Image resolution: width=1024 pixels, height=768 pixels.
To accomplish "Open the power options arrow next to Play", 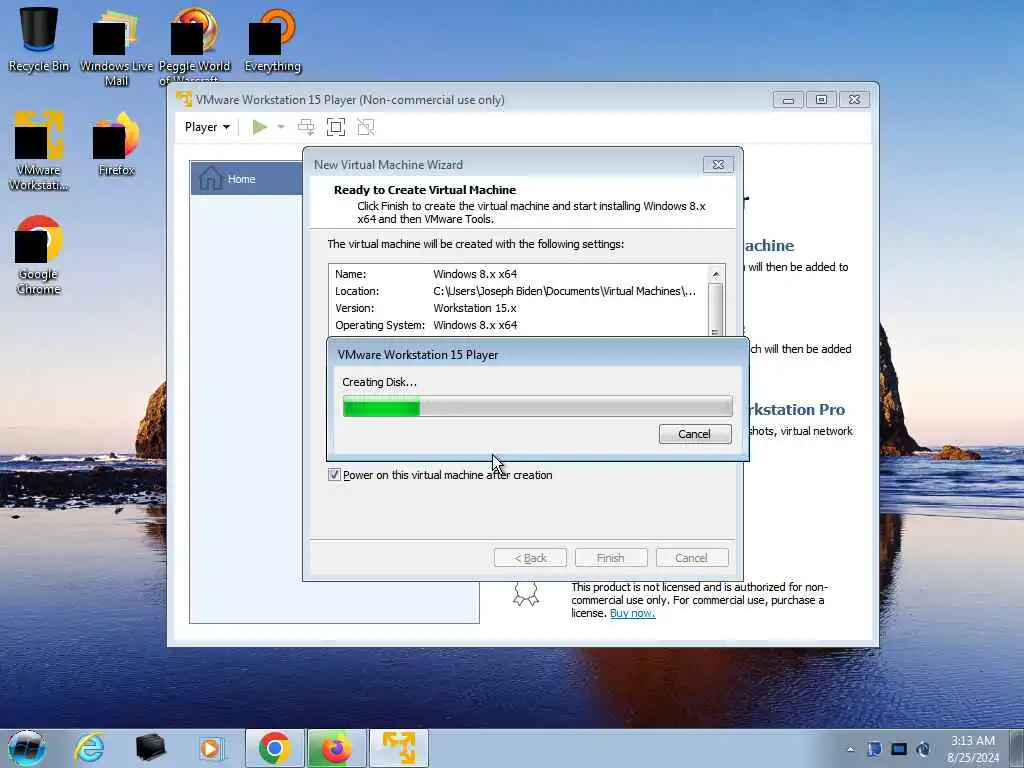I will [x=281, y=127].
